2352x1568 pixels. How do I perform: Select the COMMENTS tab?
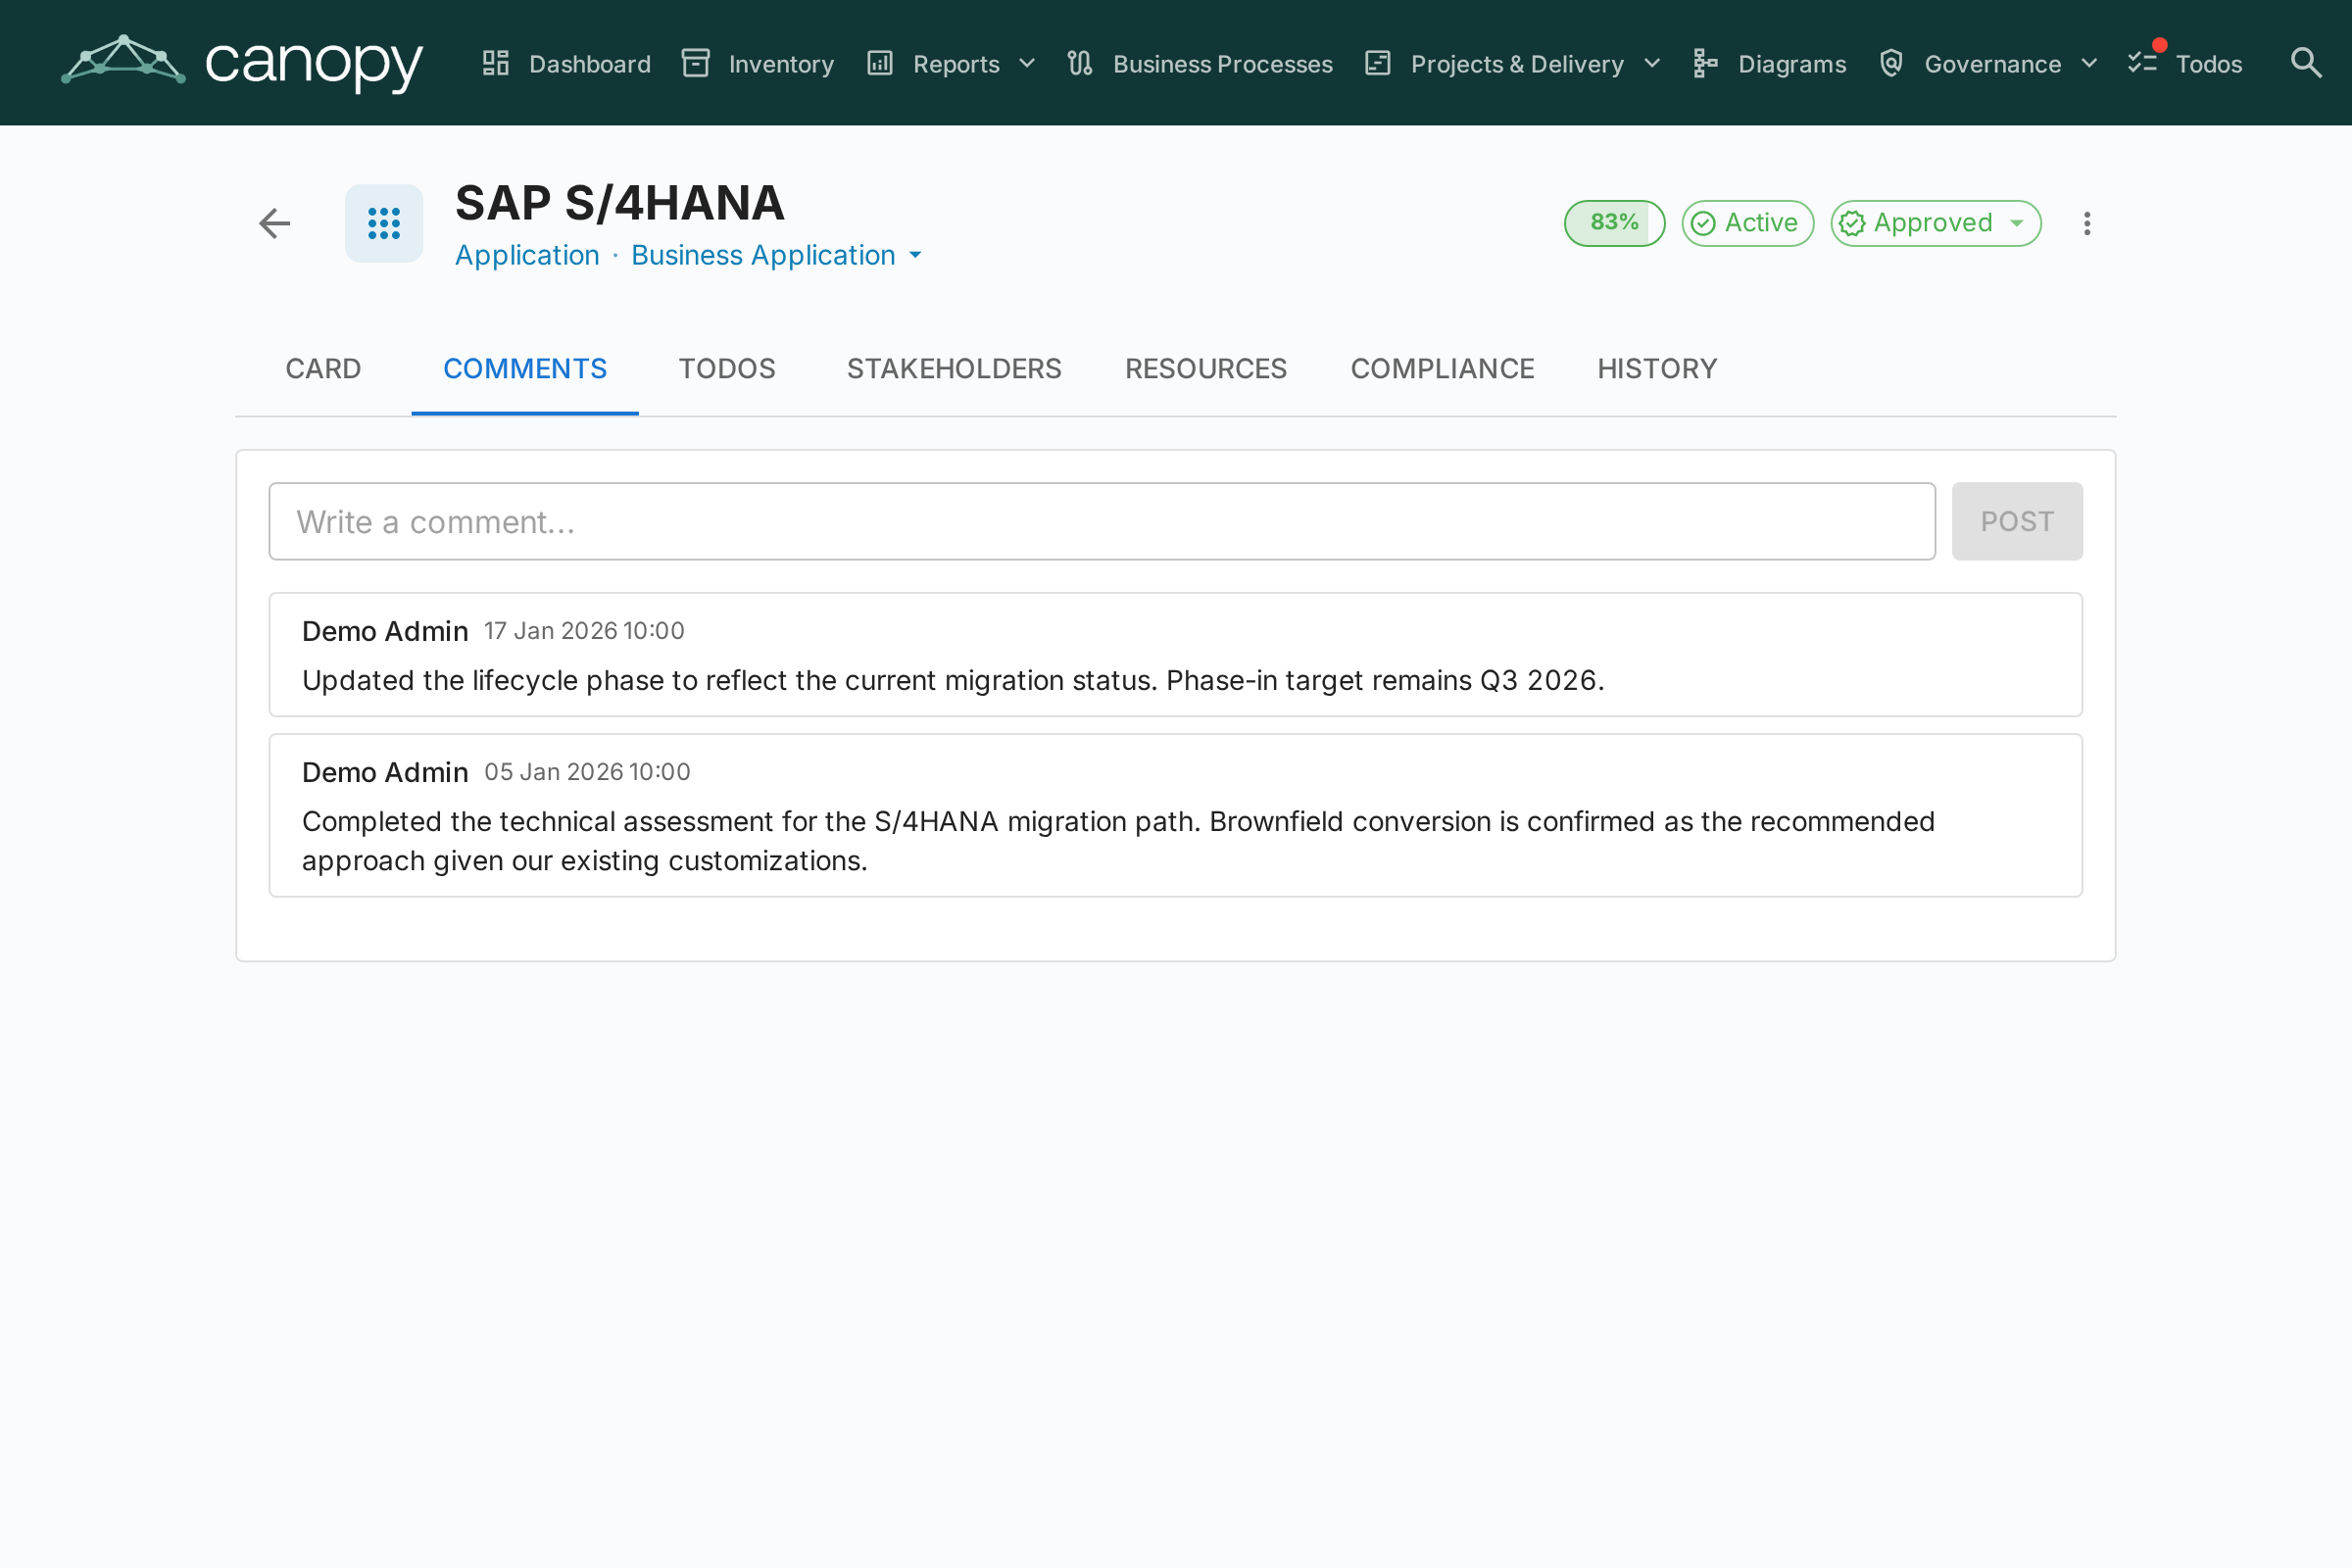[525, 369]
